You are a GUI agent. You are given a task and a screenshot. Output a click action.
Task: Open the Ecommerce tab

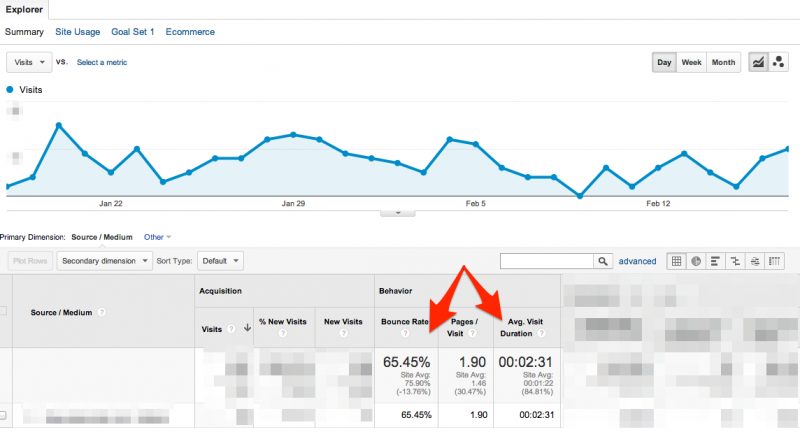pyautogui.click(x=190, y=32)
